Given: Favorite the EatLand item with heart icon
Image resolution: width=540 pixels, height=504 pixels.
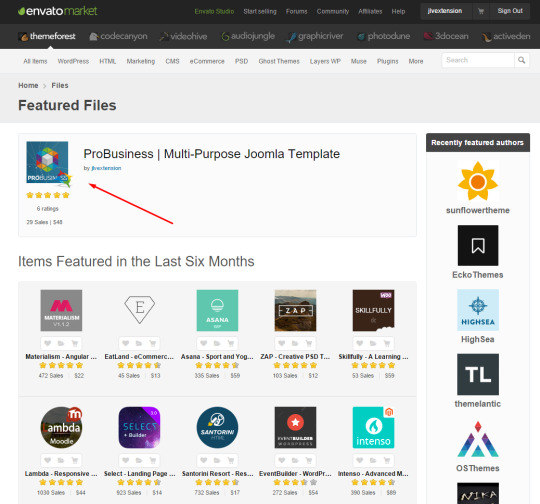Looking at the screenshot, I should pos(126,343).
